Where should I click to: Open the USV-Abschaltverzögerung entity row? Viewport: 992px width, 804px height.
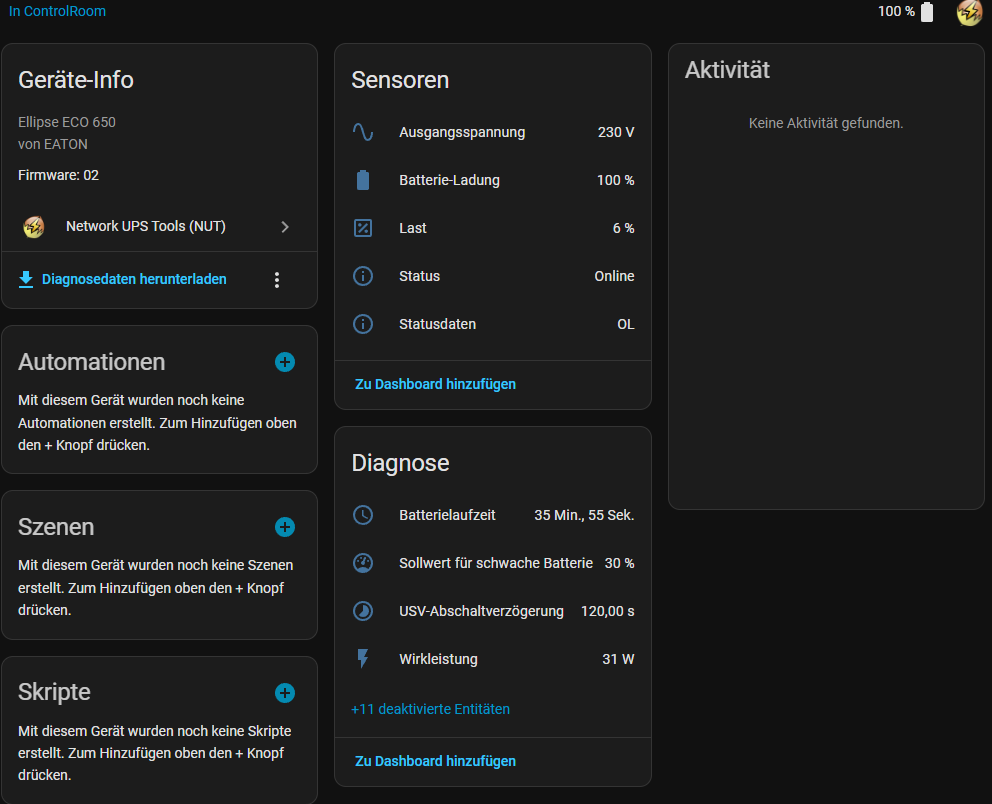[x=493, y=611]
